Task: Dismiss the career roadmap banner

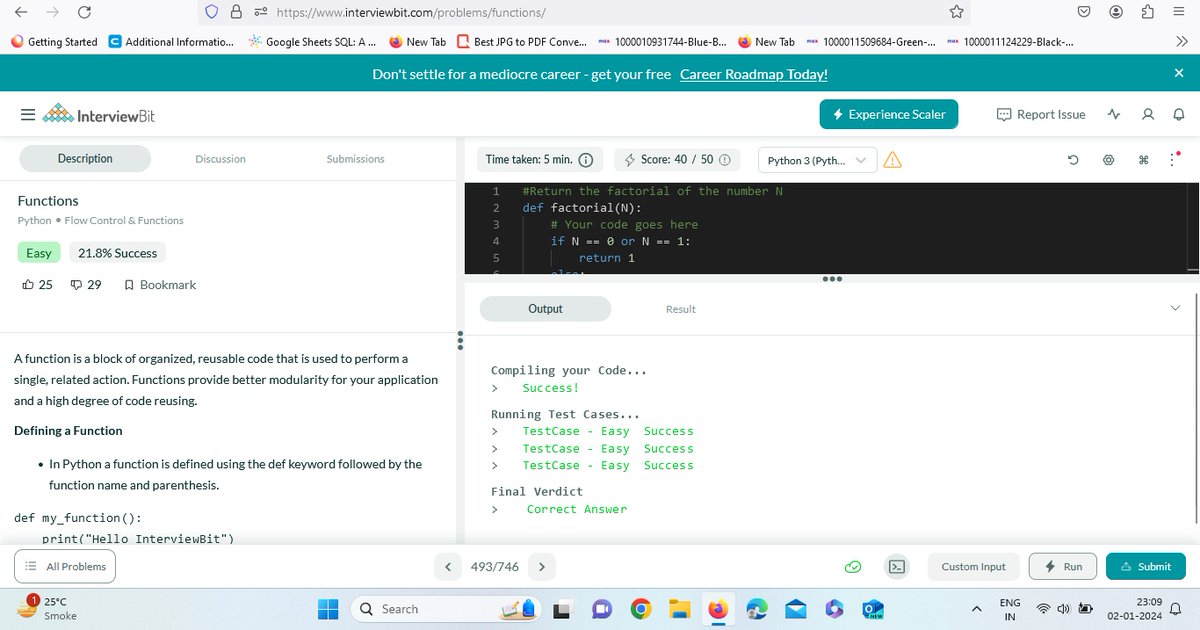Action: point(1178,74)
